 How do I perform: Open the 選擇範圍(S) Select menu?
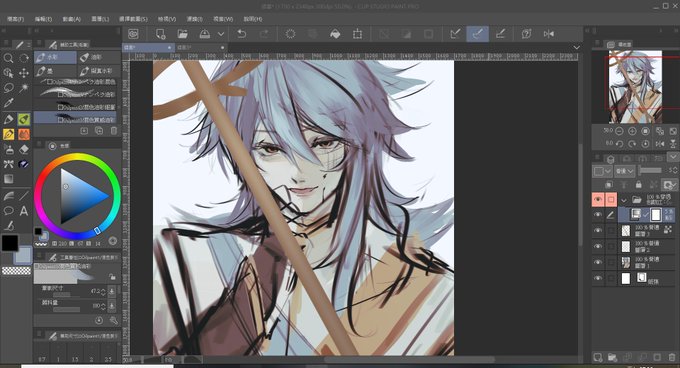[x=133, y=19]
